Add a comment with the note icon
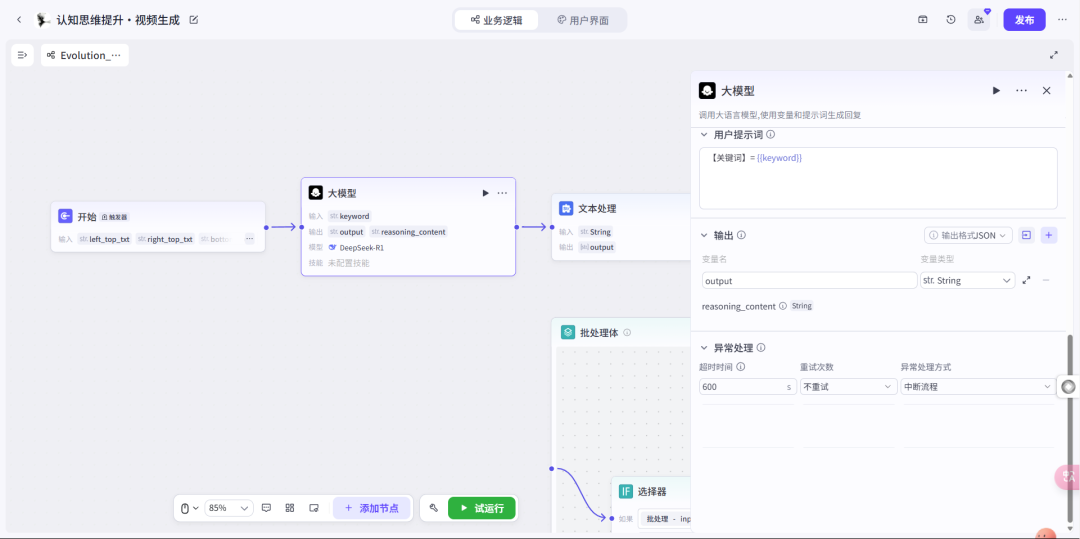The height and width of the screenshot is (539, 1080). pos(267,508)
